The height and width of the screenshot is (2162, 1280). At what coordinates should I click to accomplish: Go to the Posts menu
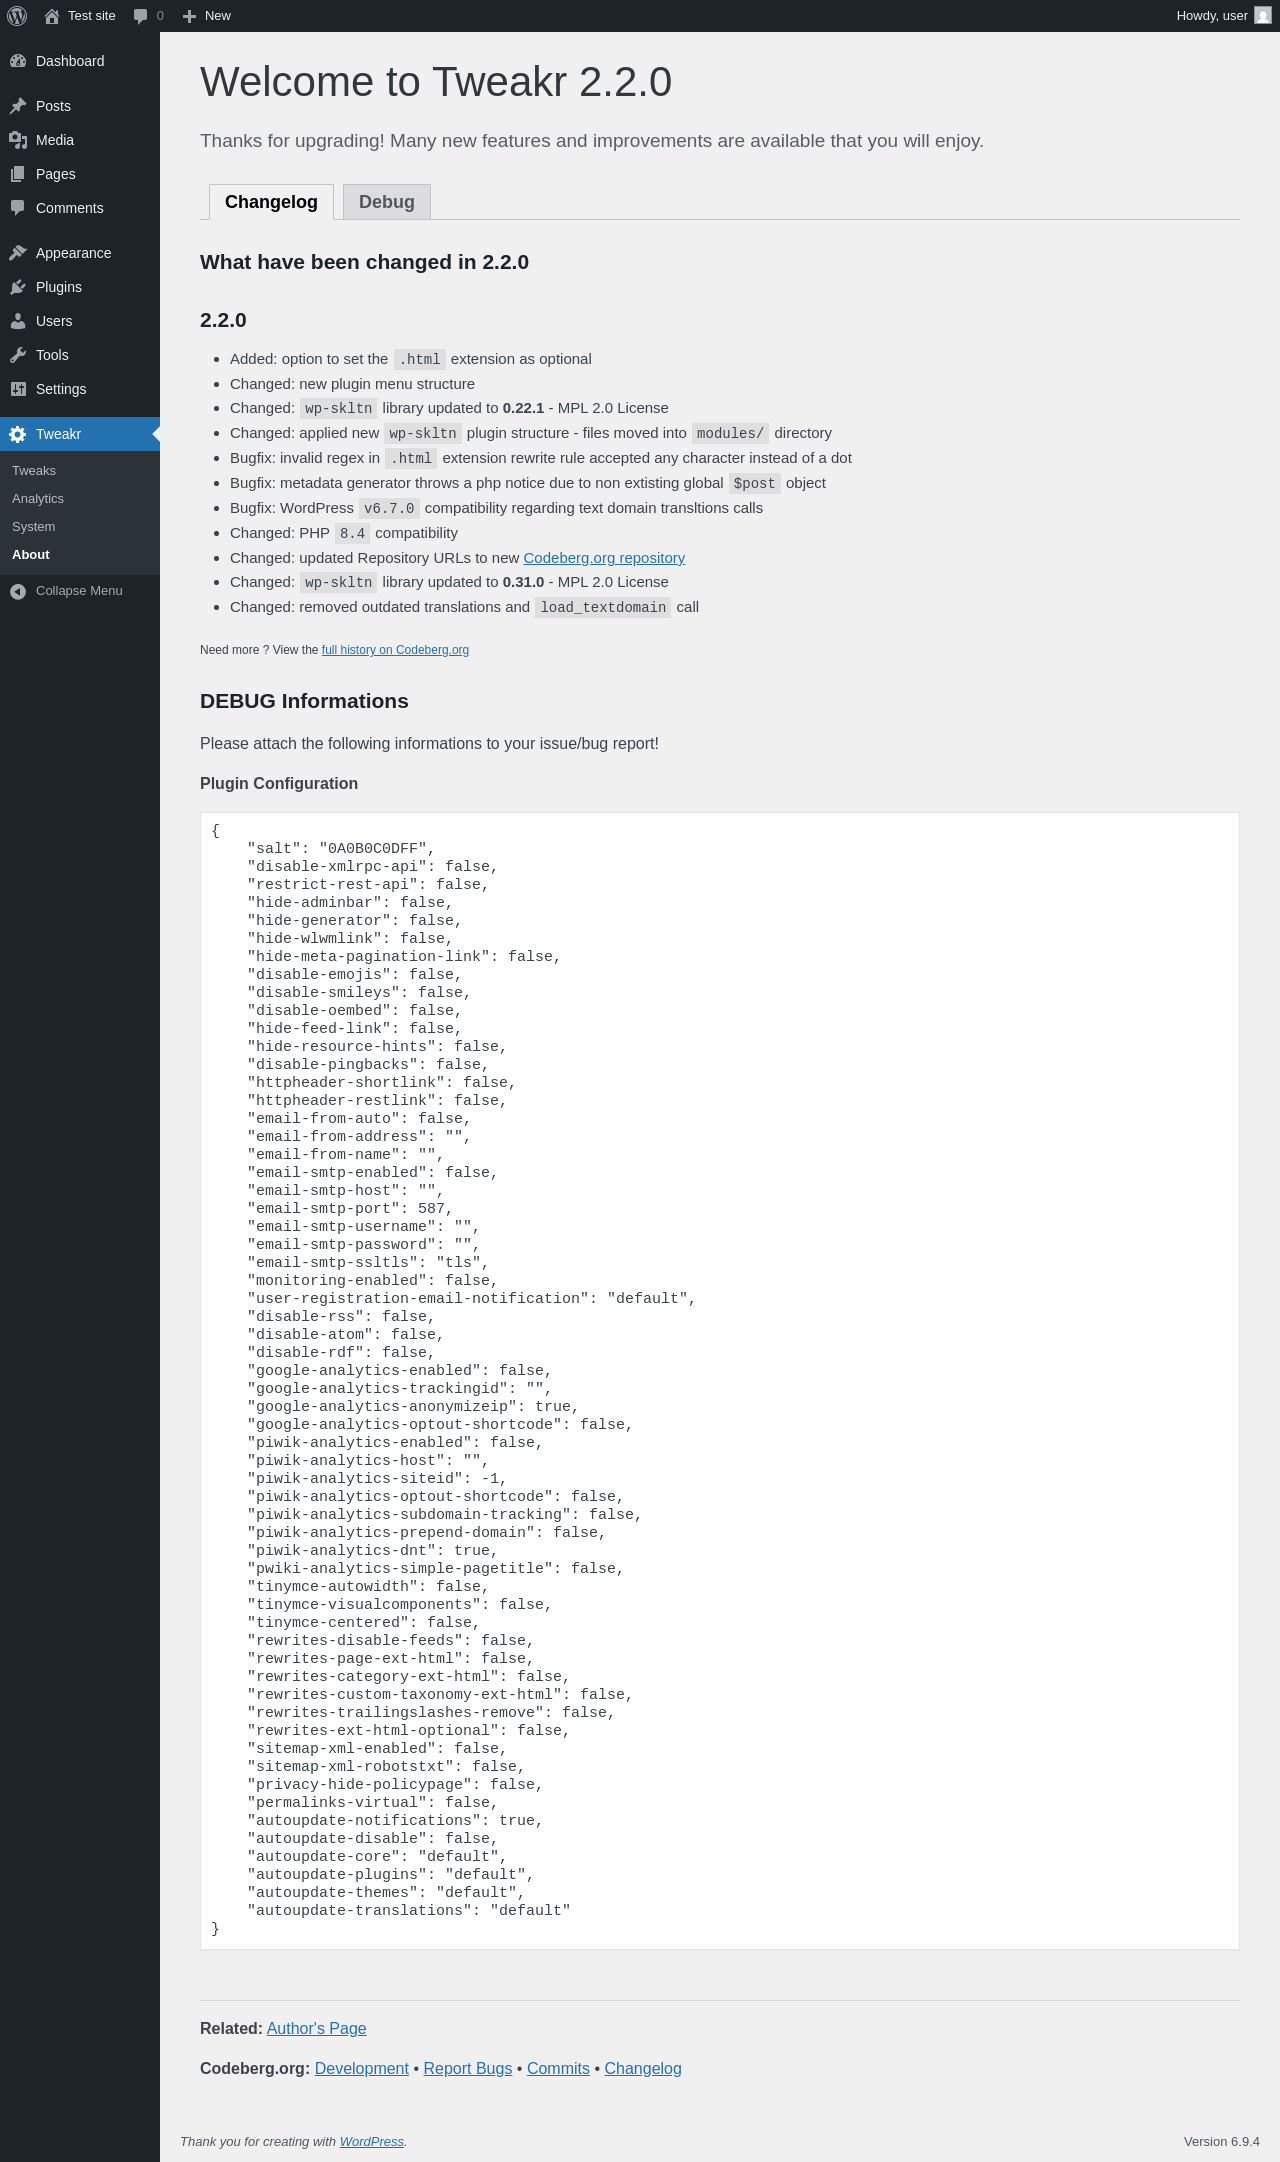click(x=53, y=106)
